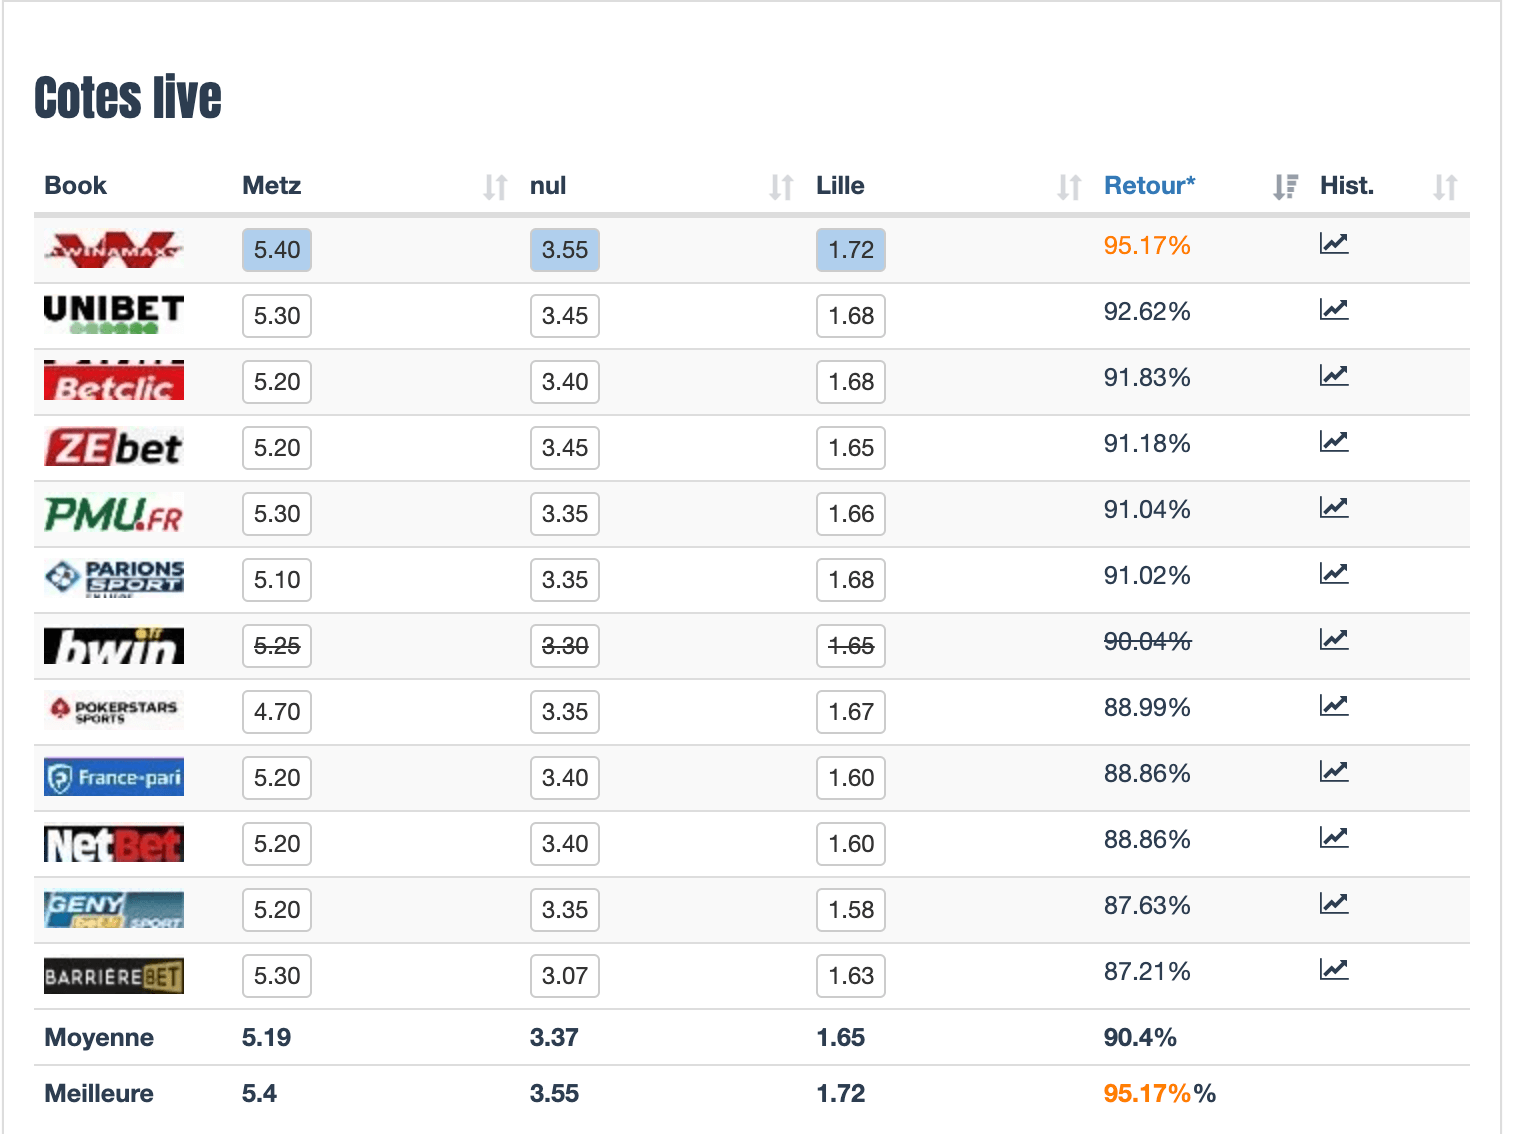Click the PokerStars Sports logo
Screen dimensions: 1514x1134
click(113, 711)
